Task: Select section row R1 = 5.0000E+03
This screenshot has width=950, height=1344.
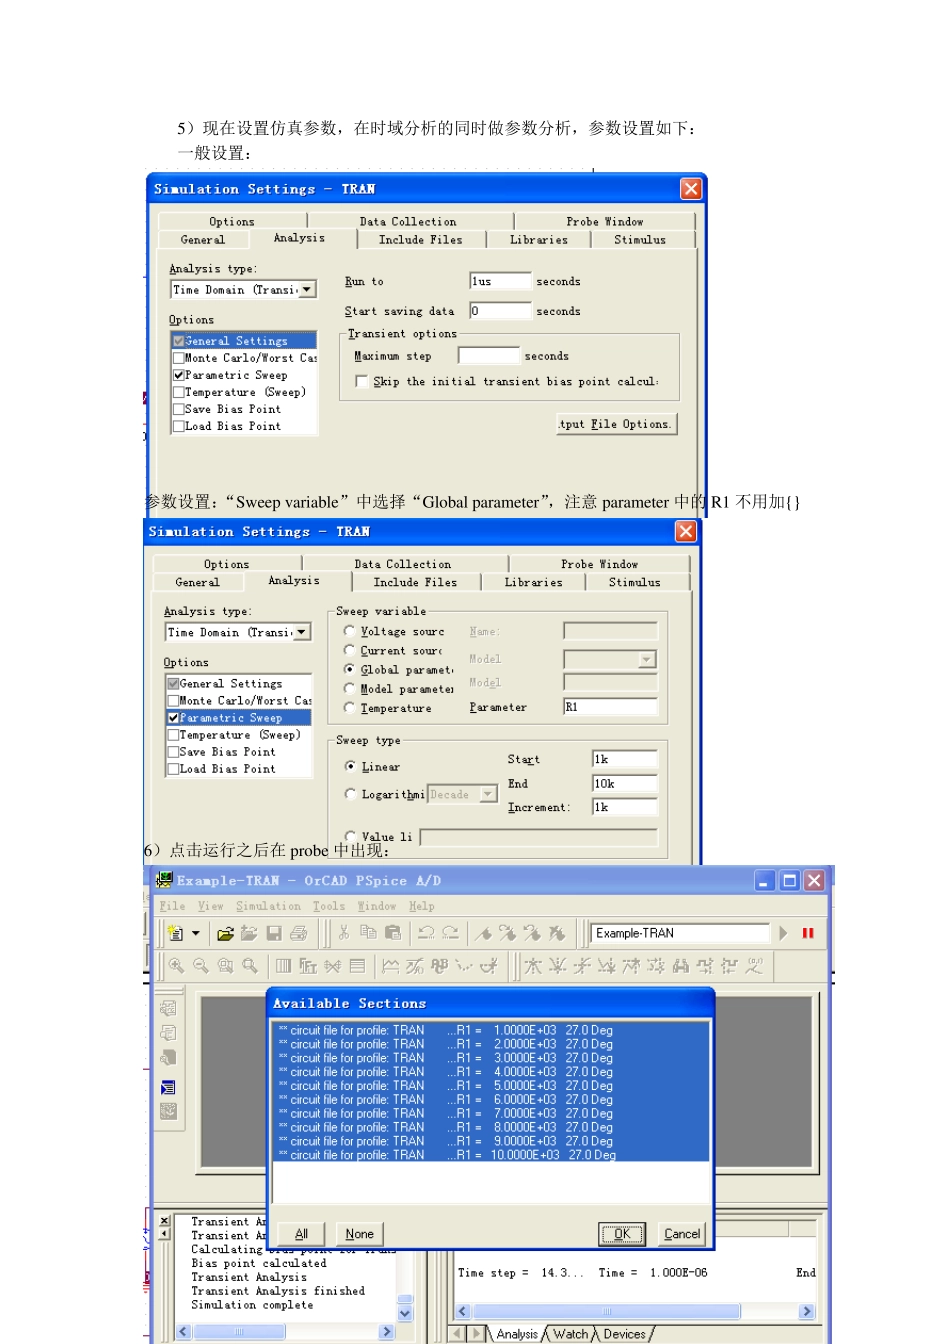Action: pos(490,1086)
